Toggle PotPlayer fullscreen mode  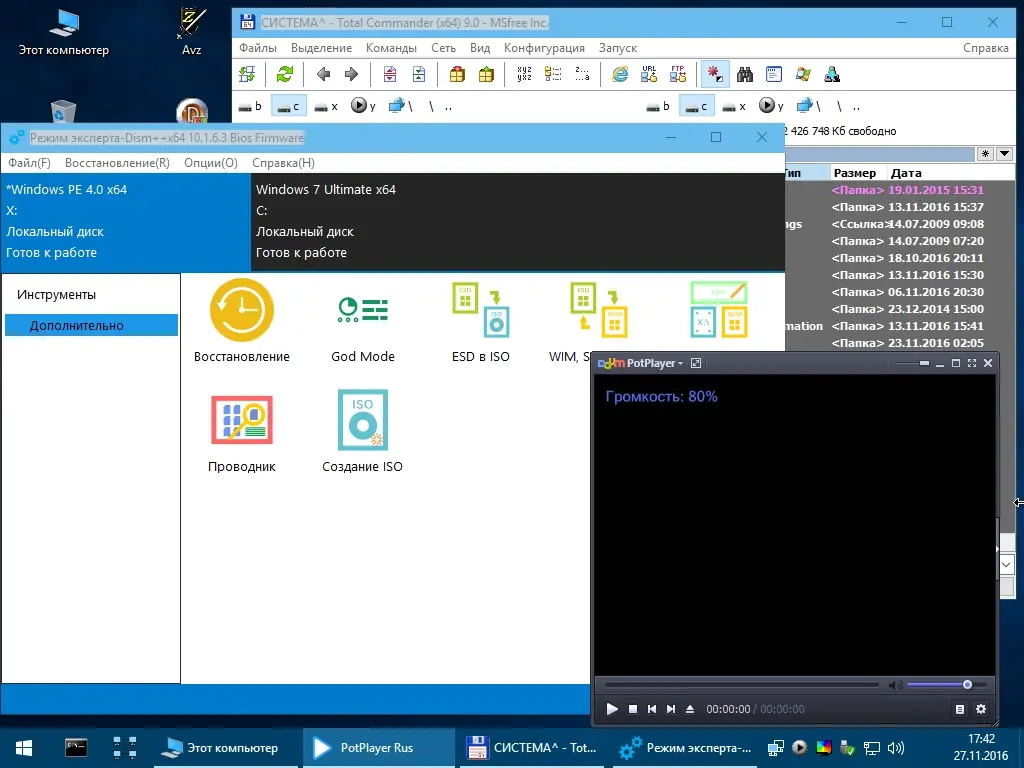pos(972,363)
